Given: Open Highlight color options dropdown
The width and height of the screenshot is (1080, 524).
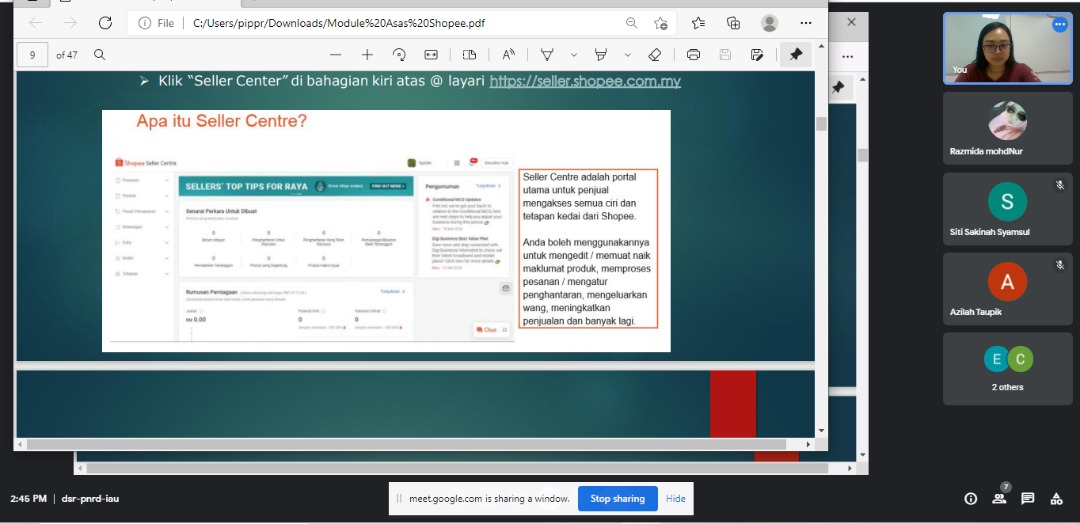Looking at the screenshot, I should pos(627,55).
